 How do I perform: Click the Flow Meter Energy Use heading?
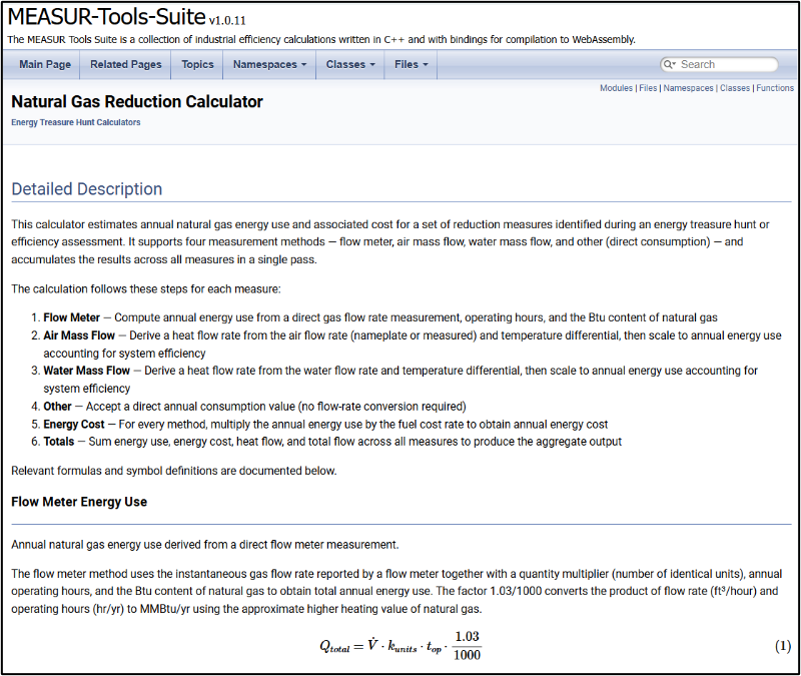tap(79, 502)
